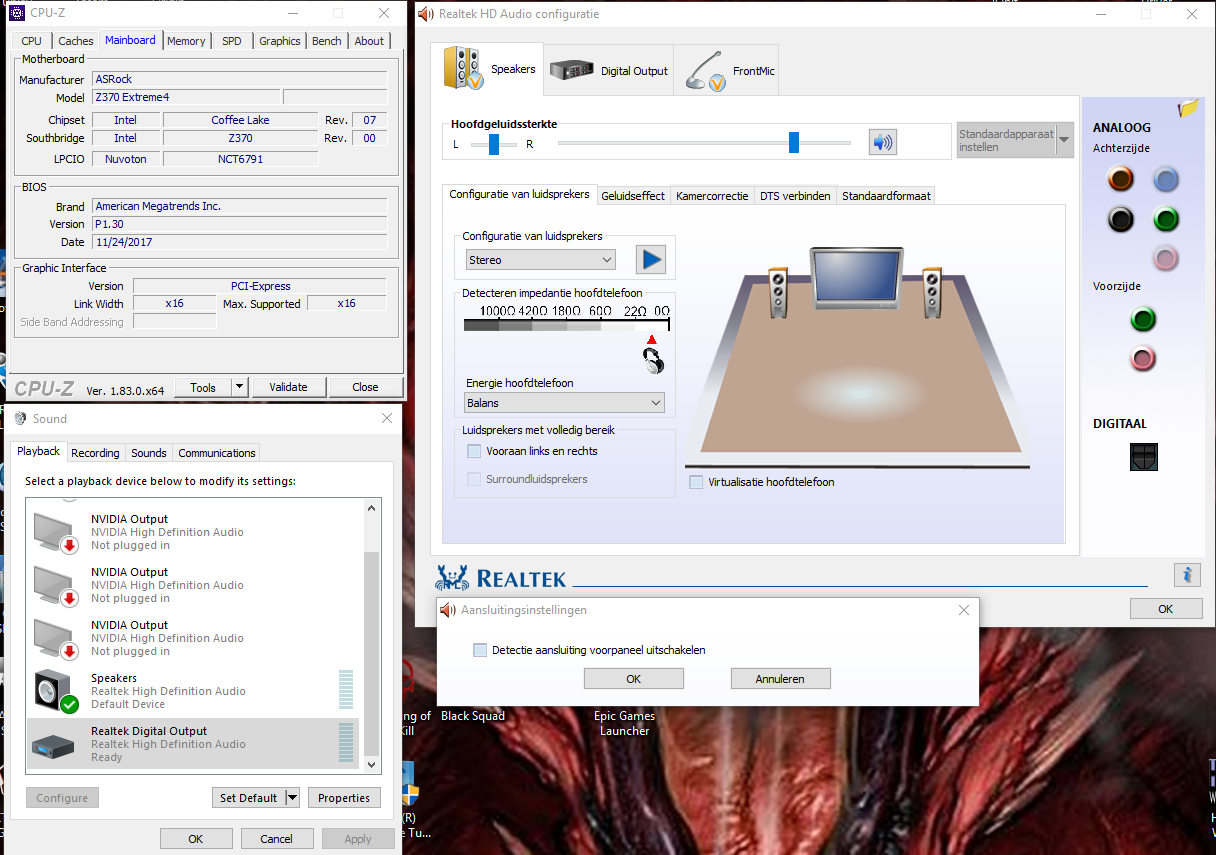This screenshot has width=1216, height=855.
Task: Open connector settings via yellow folder icon
Action: (1188, 108)
